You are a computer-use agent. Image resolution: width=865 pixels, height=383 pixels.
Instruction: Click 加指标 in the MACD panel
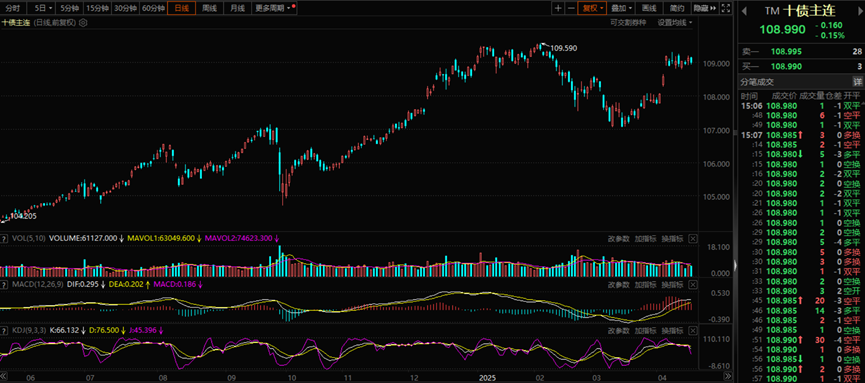(x=645, y=284)
